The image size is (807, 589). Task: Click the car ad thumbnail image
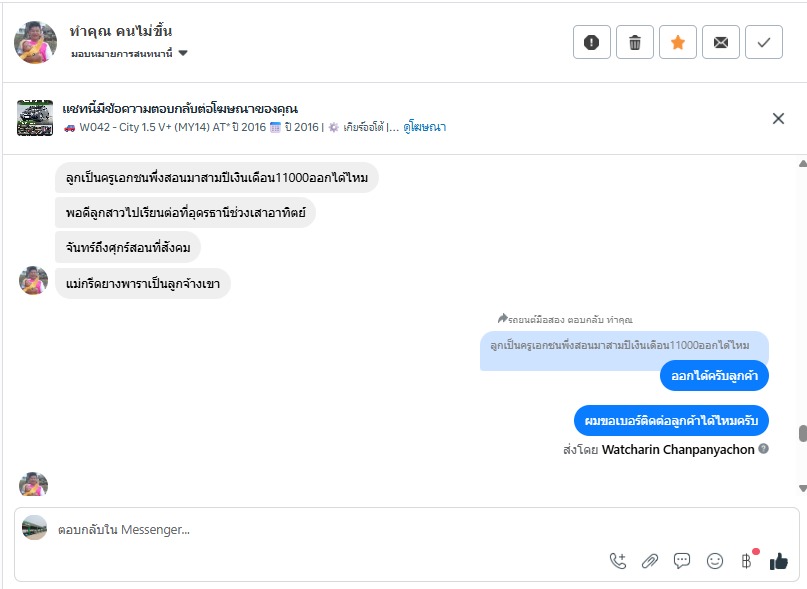click(35, 118)
